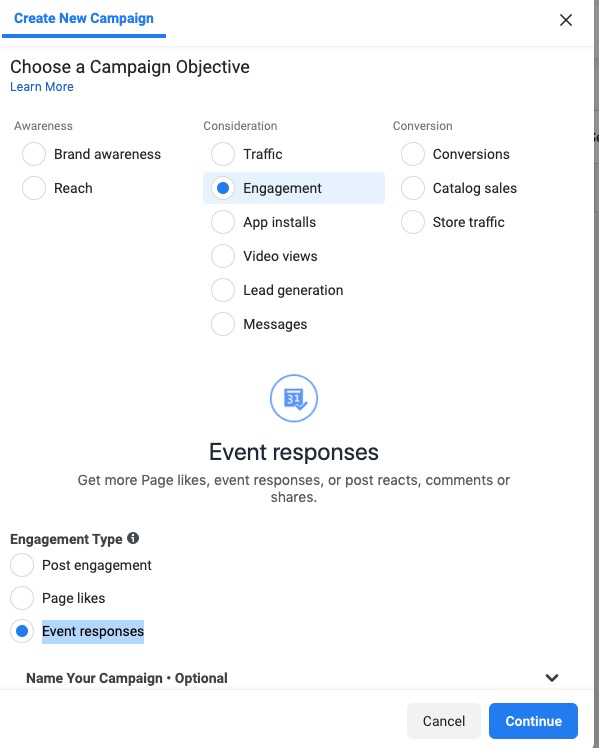Select Store traffic objective

click(413, 222)
